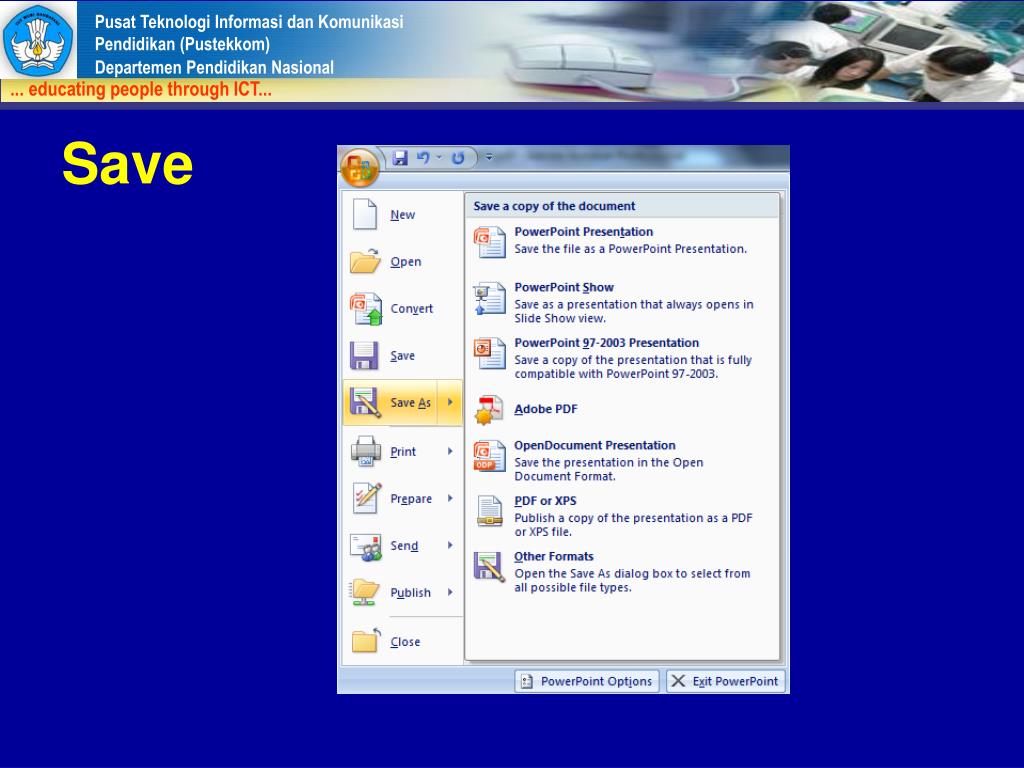This screenshot has height=768, width=1024.
Task: Click the yellow 'Save' slide heading
Action: coord(127,163)
